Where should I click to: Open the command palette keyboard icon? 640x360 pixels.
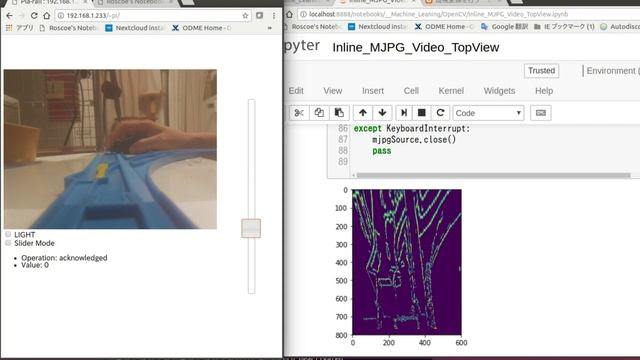click(x=541, y=113)
